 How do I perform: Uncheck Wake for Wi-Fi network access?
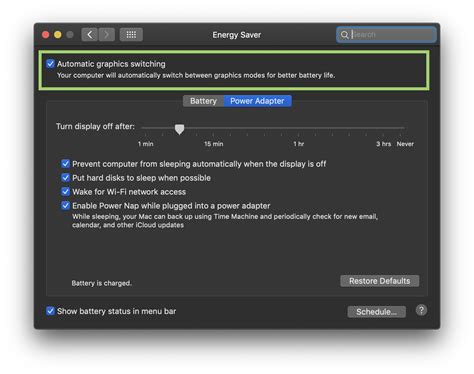coord(65,192)
